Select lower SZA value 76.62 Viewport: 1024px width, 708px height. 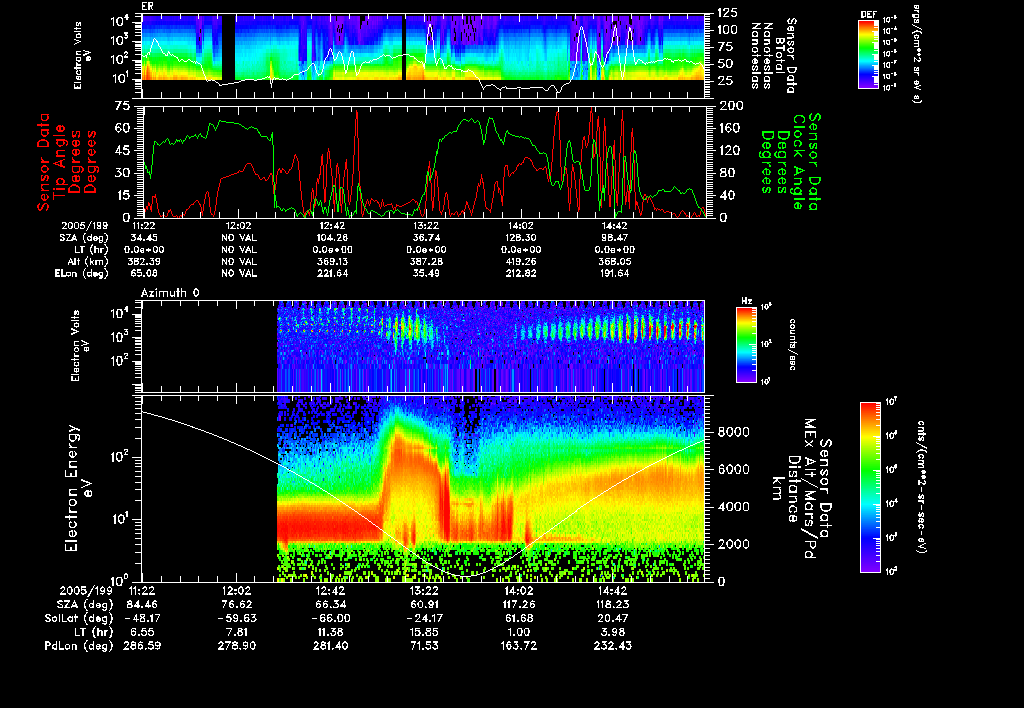[236, 605]
